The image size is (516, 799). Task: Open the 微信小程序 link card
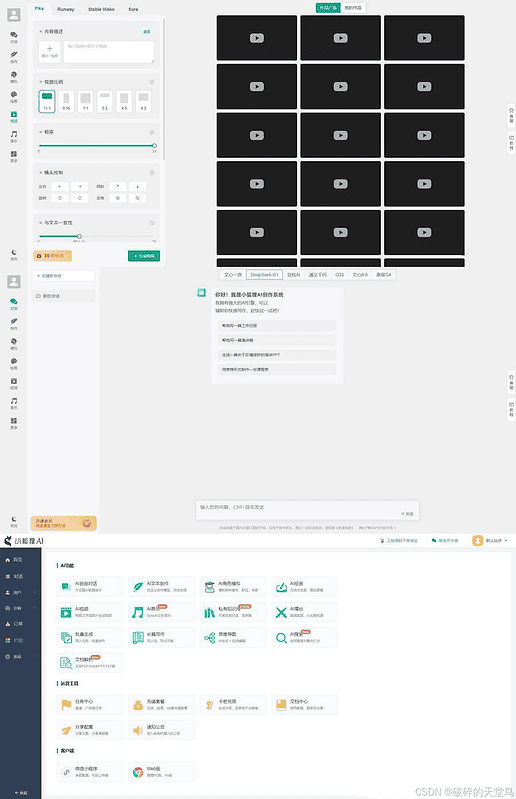pyautogui.click(x=90, y=772)
